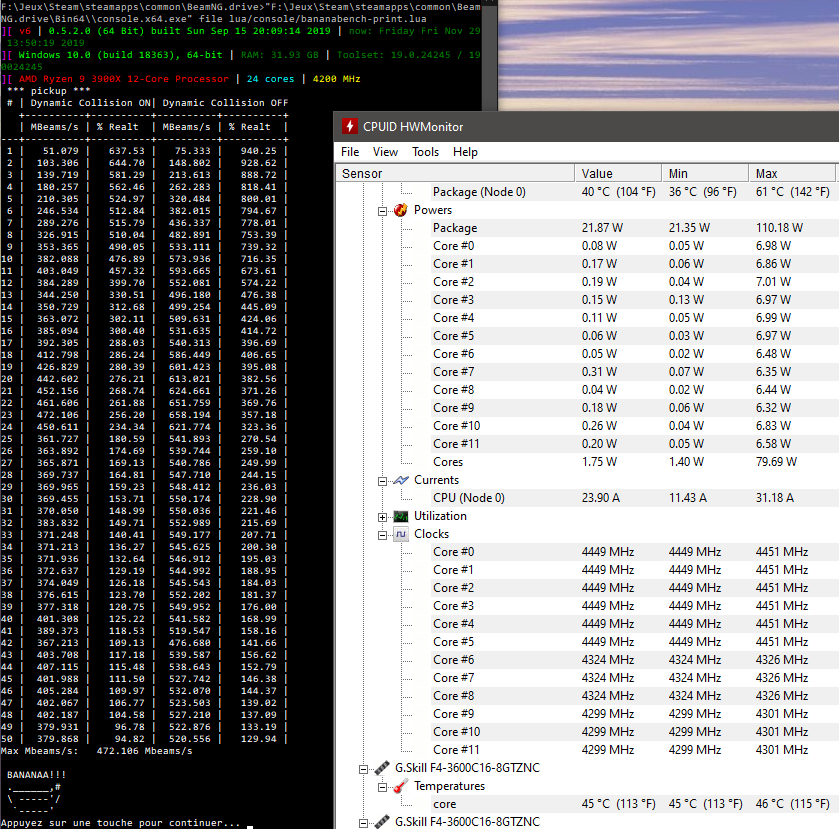
Task: Click the Sensor column header
Action: point(455,173)
